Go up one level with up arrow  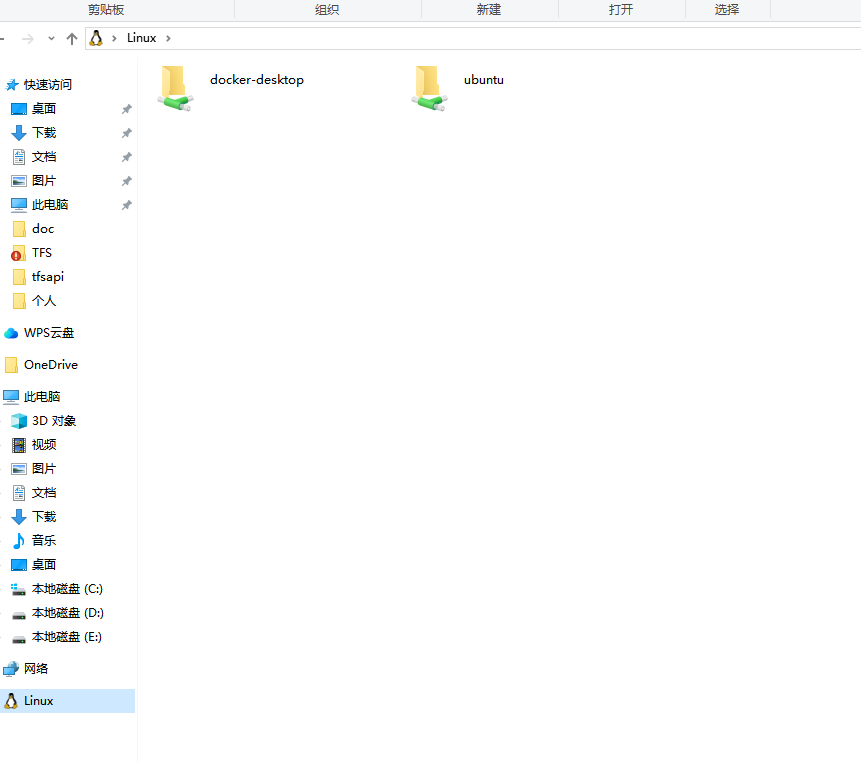(71, 38)
